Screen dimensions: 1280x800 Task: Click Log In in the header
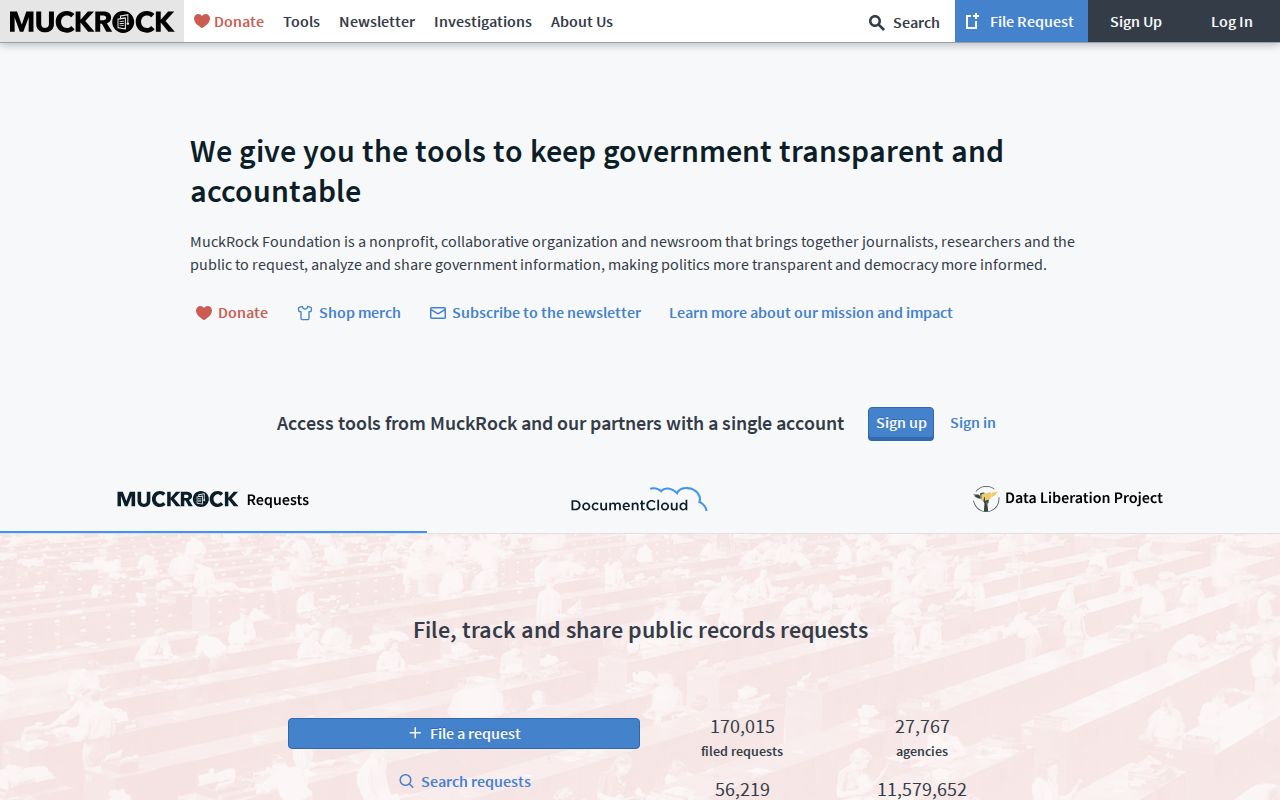click(1231, 22)
